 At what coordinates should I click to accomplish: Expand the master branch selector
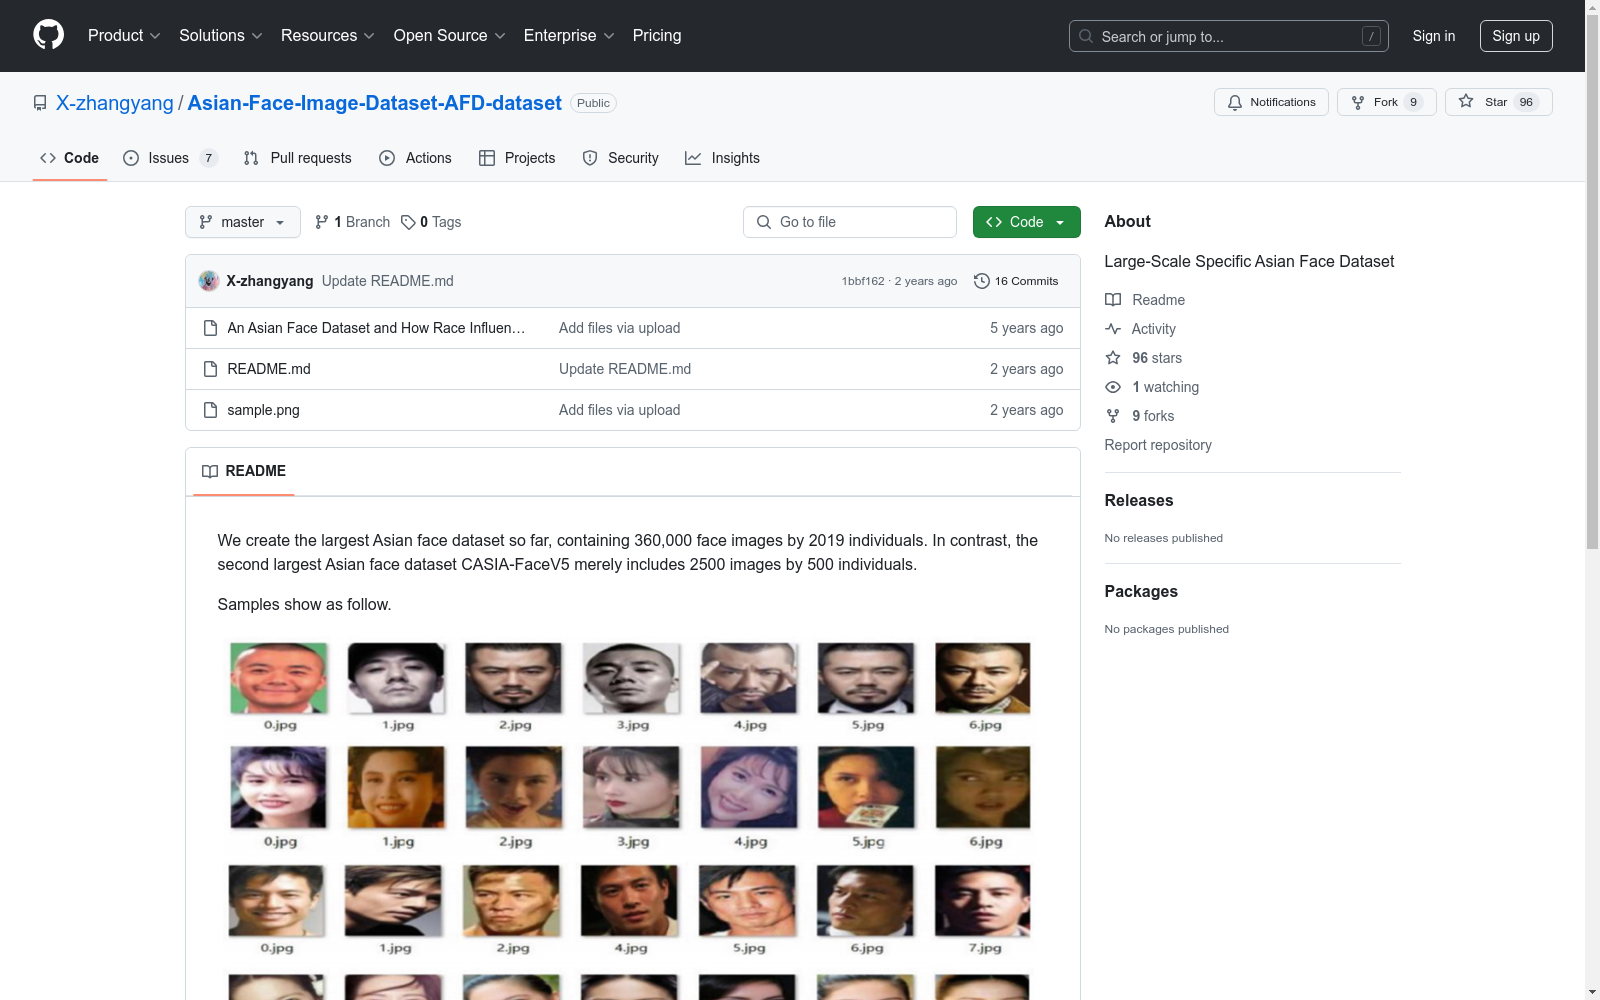coord(242,222)
